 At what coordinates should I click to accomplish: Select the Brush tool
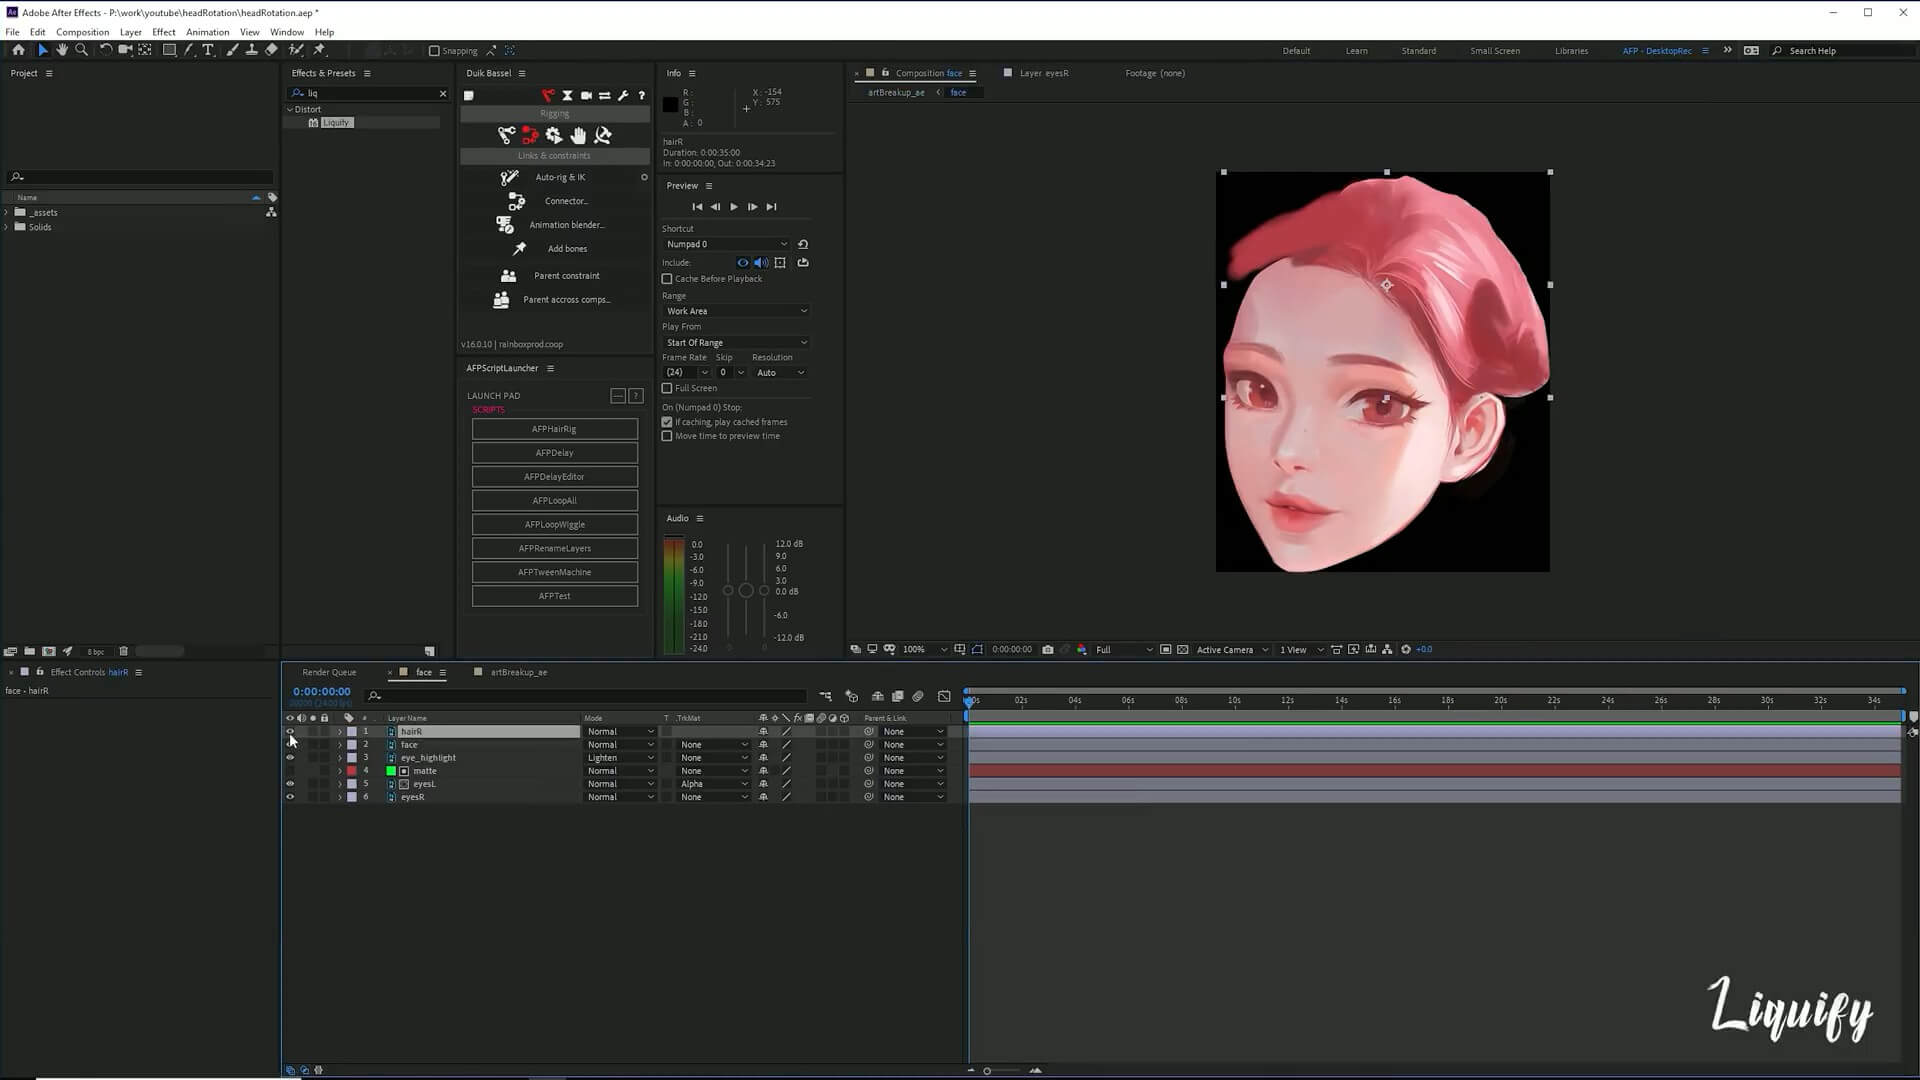pos(232,50)
